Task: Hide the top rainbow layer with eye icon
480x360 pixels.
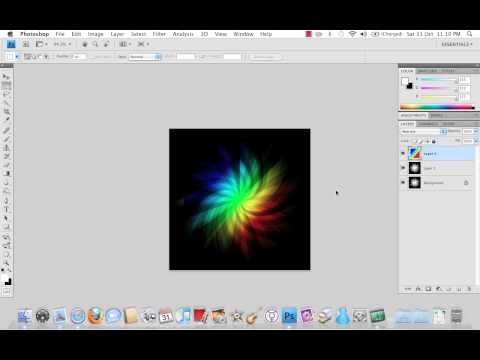Action: pyautogui.click(x=403, y=153)
